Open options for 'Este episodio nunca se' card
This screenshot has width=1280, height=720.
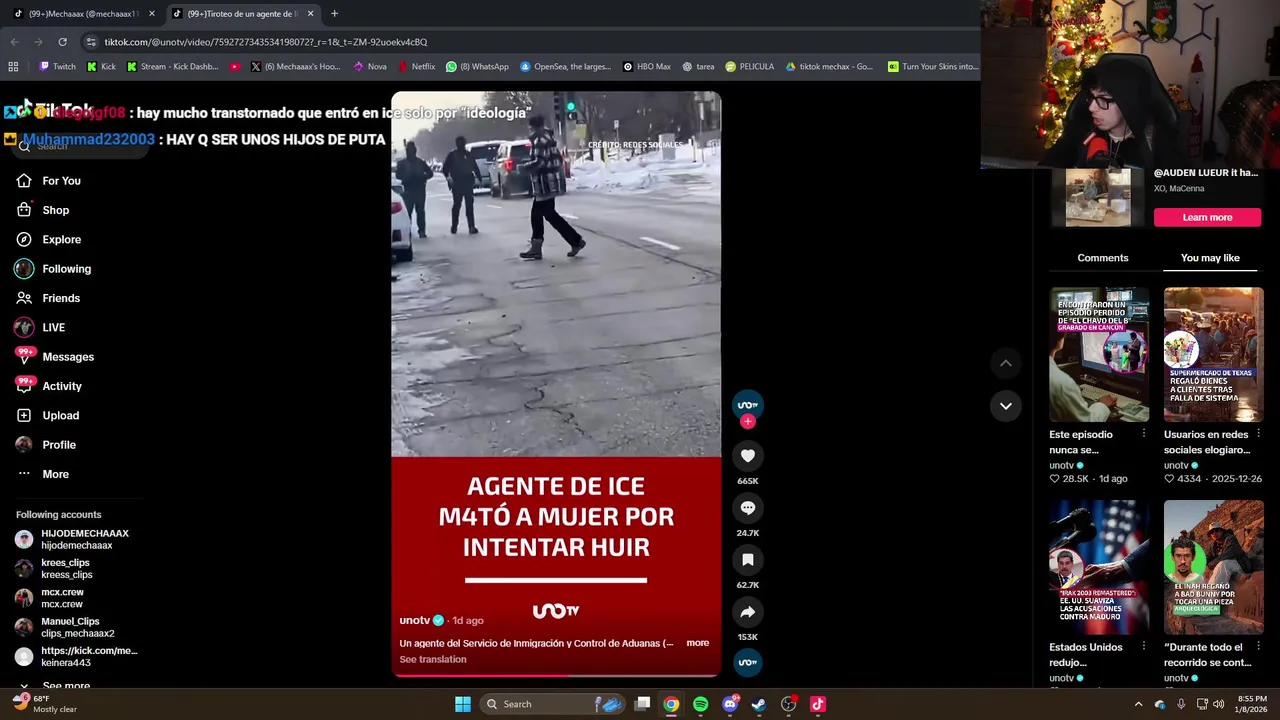[x=1143, y=434]
